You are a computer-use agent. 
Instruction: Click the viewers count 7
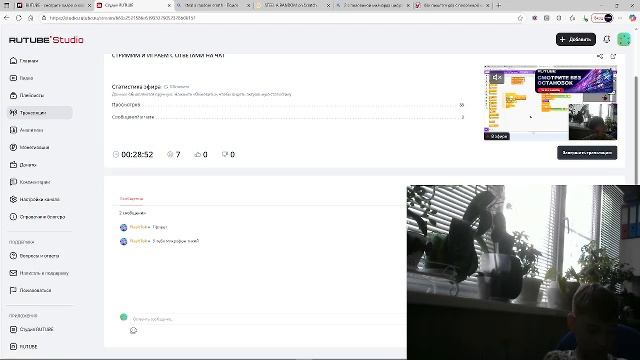(x=174, y=154)
